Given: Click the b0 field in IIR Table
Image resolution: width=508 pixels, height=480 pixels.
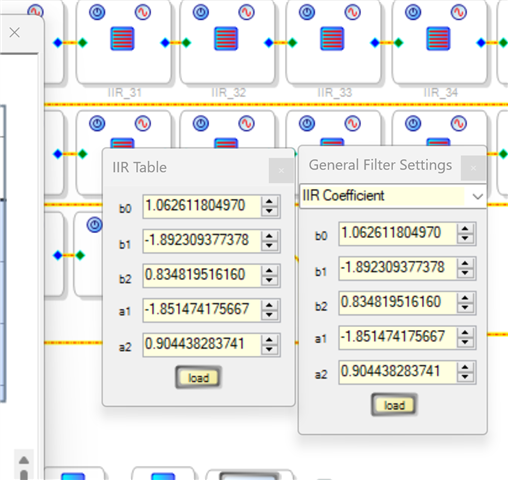Looking at the screenshot, I should pyautogui.click(x=202, y=206).
